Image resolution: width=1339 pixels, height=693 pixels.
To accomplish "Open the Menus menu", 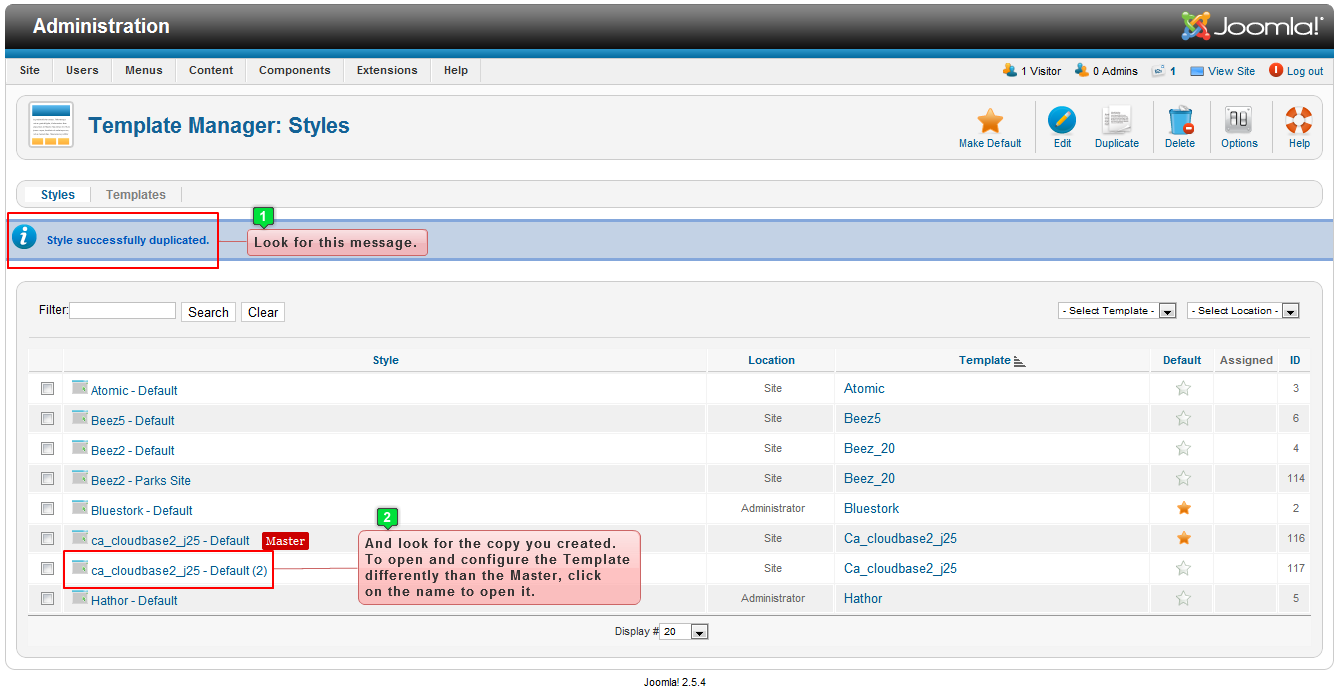I will click(x=144, y=70).
